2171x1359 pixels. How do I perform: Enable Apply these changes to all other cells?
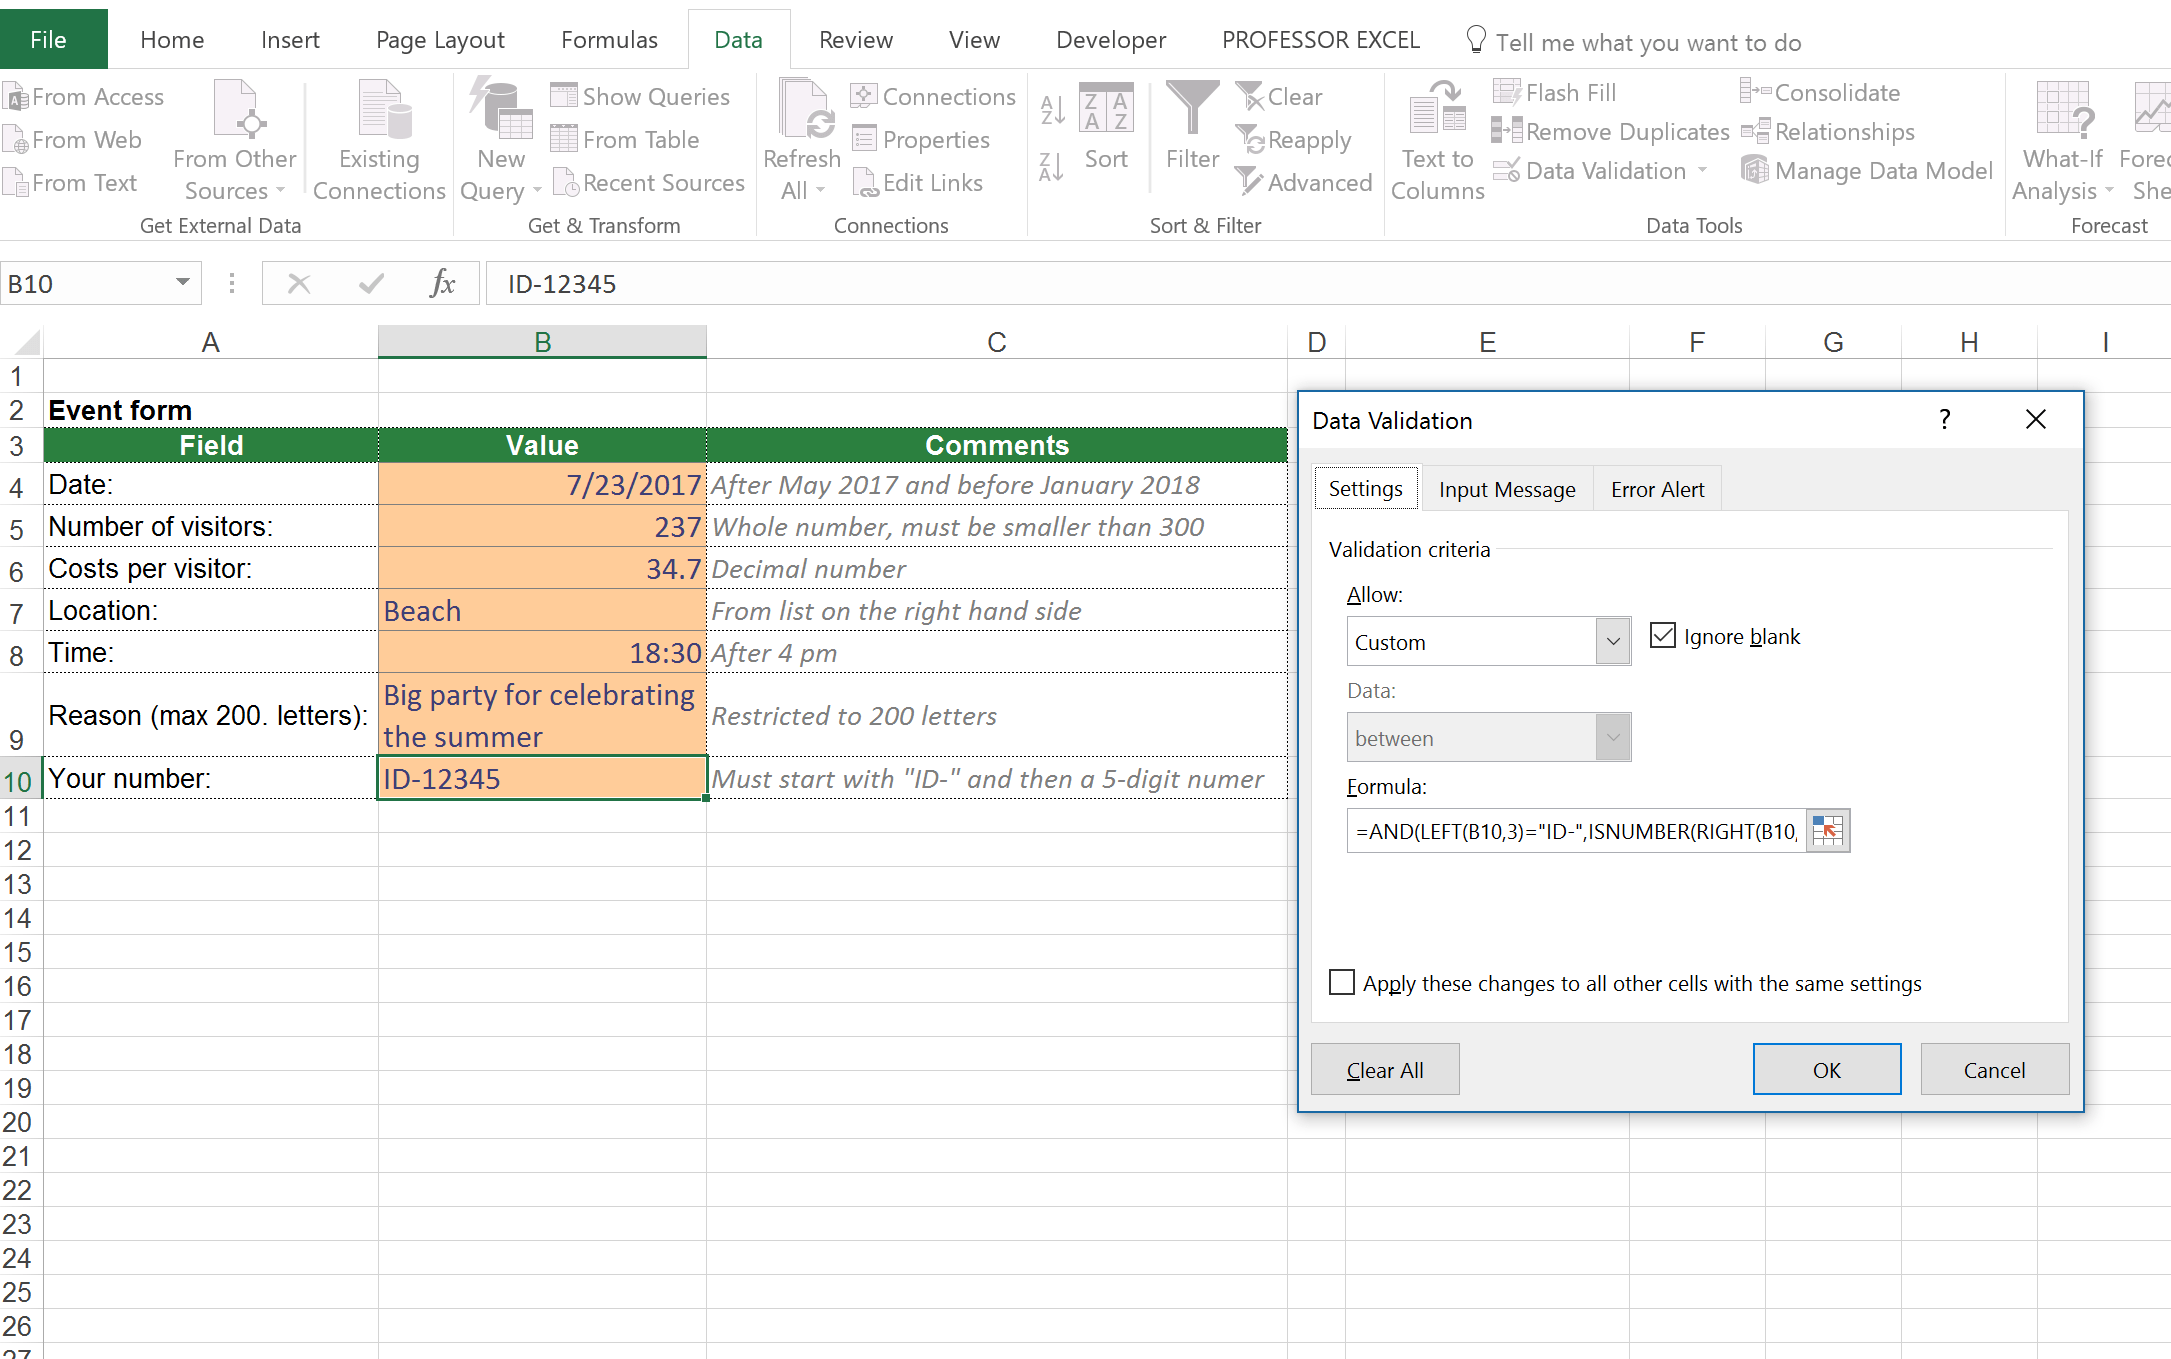tap(1342, 982)
